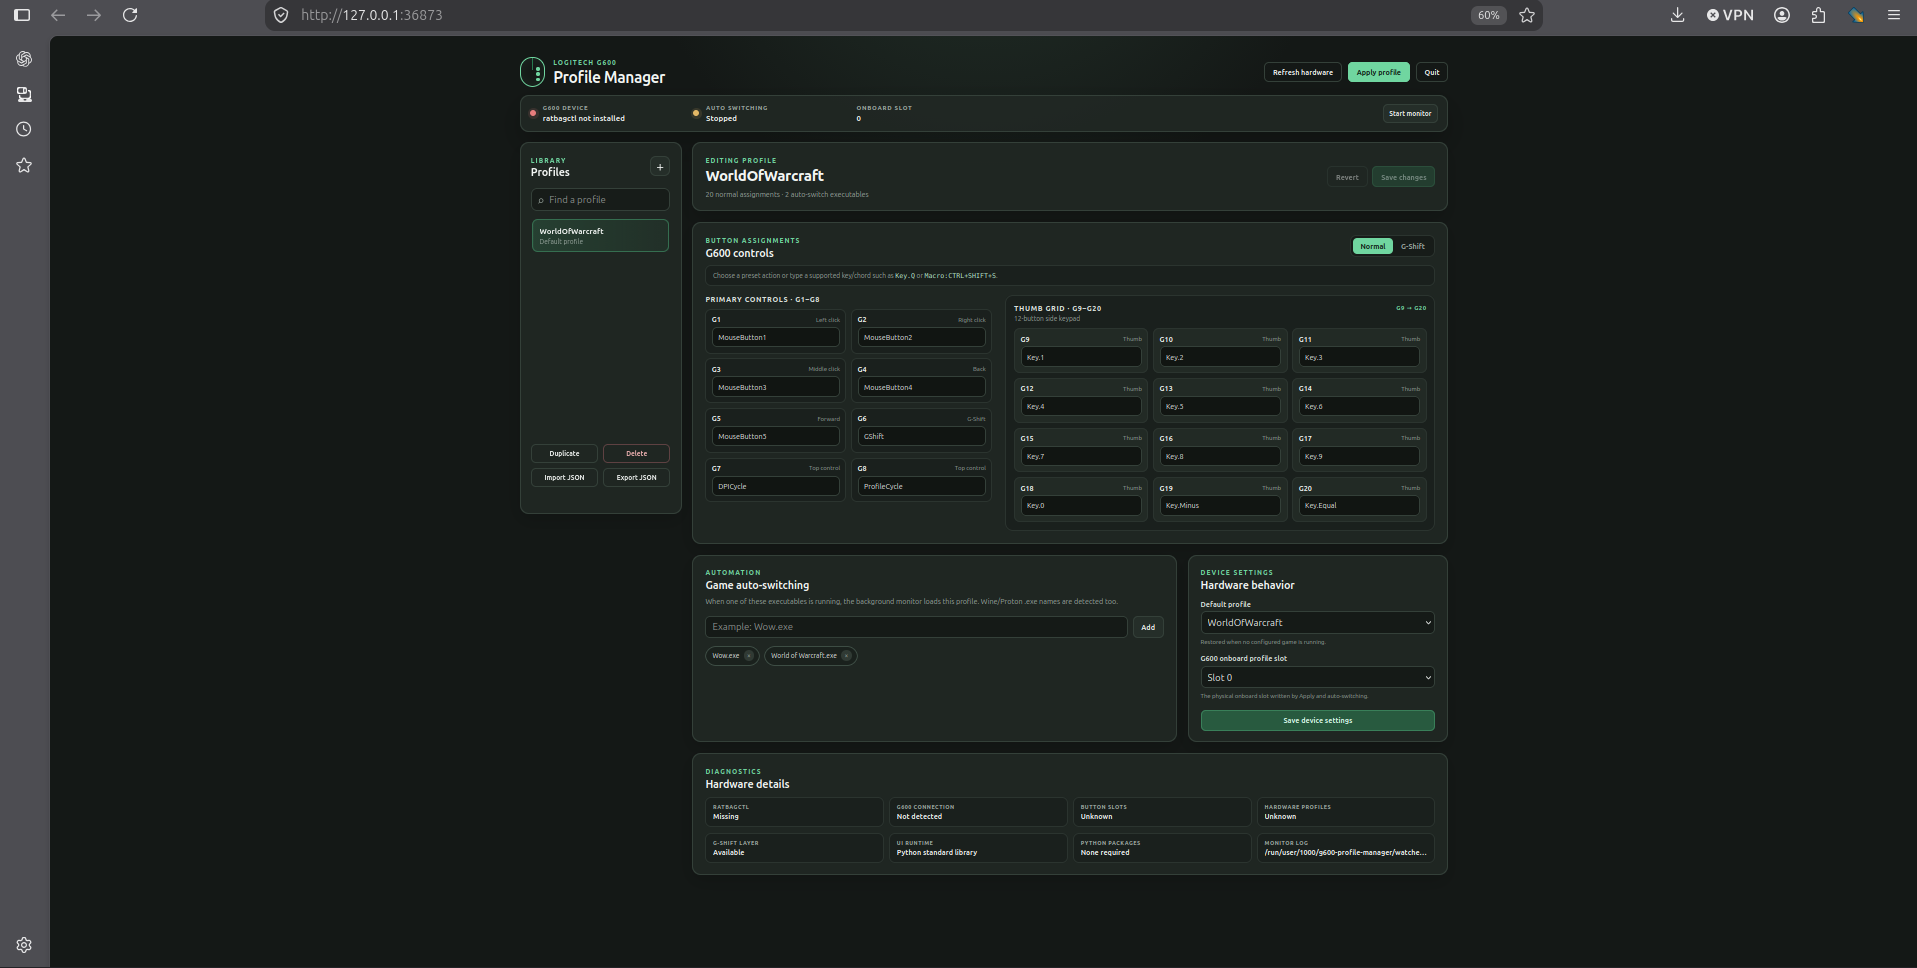1917x968 pixels.
Task: Delete the selected profile
Action: (636, 454)
